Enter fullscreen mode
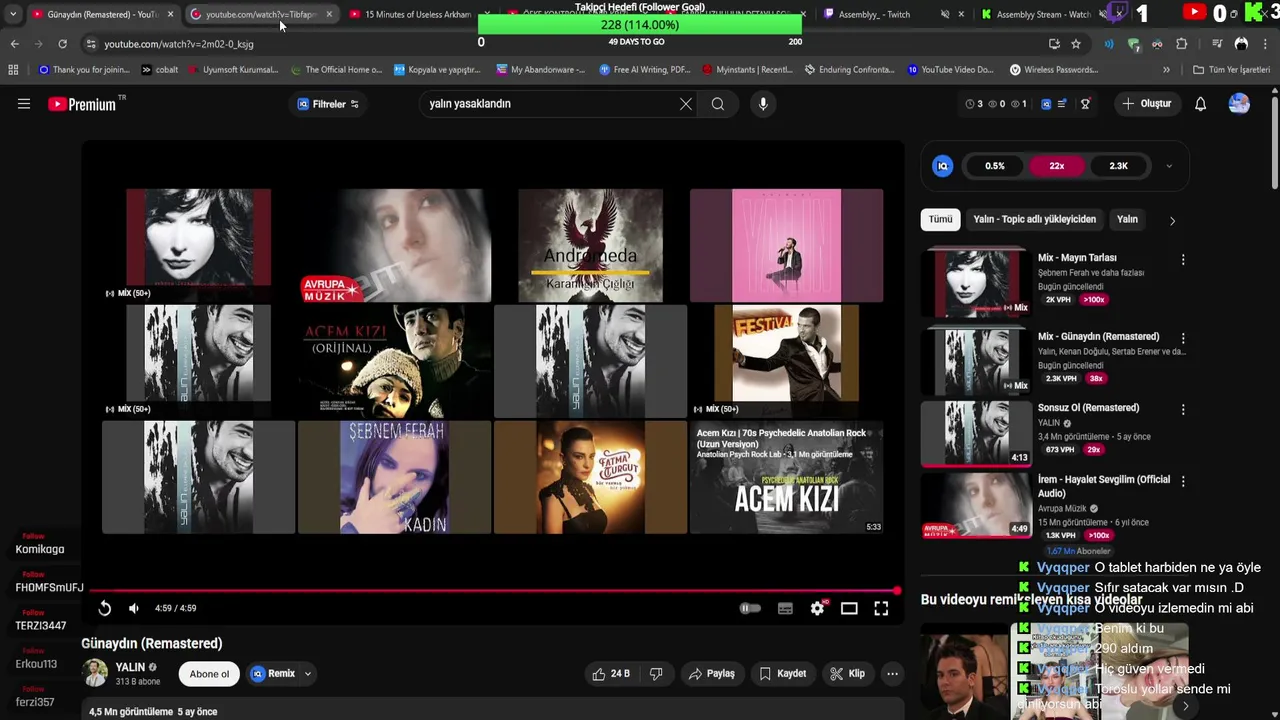 point(881,608)
